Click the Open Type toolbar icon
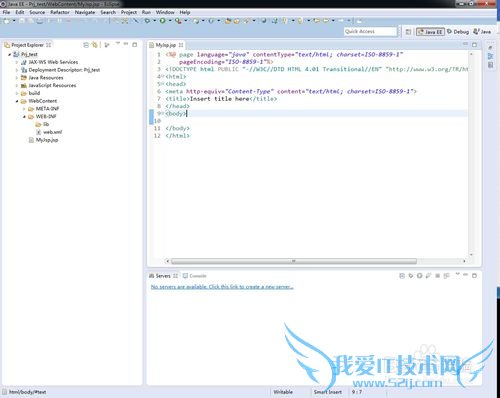500x398 pixels. point(228,21)
